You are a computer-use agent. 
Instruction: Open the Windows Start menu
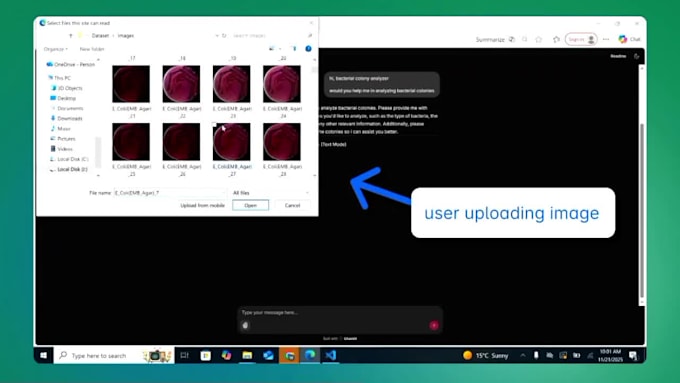point(43,355)
